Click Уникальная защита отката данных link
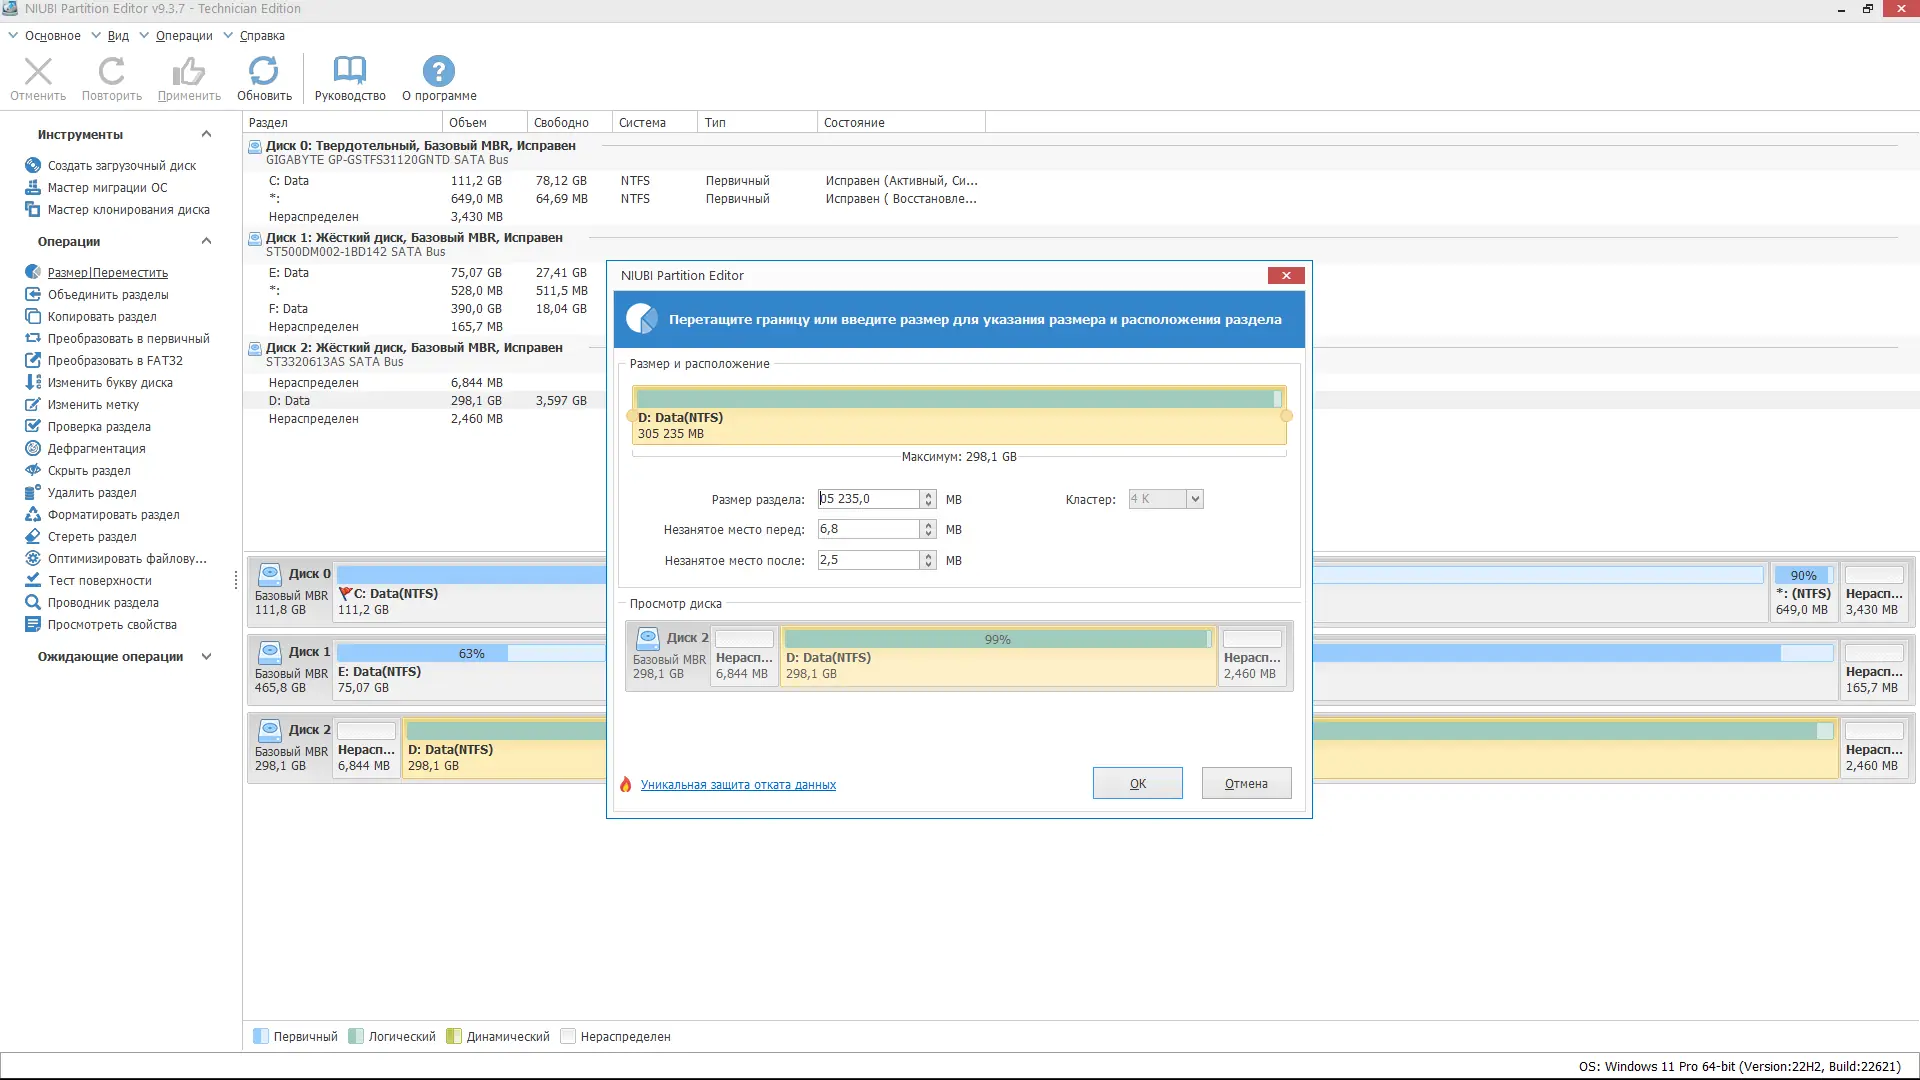The width and height of the screenshot is (1920, 1080). [x=738, y=785]
